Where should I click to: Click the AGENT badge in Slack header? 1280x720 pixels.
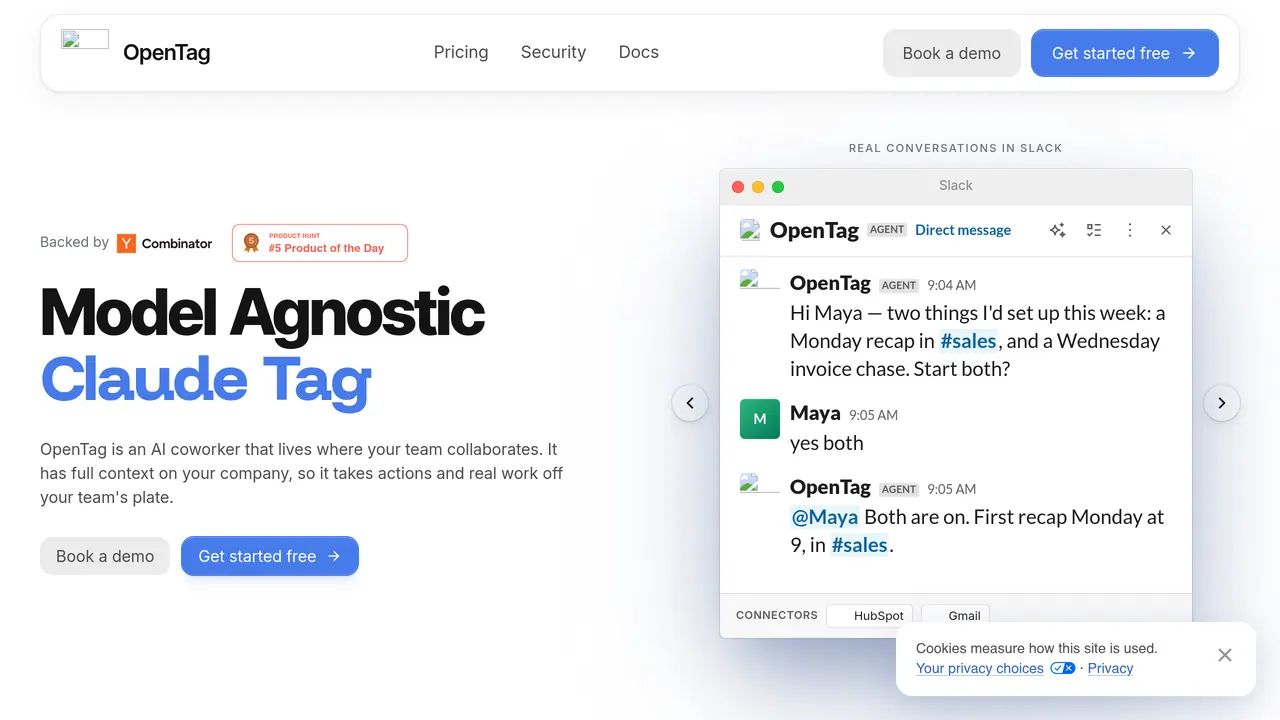[x=887, y=230]
